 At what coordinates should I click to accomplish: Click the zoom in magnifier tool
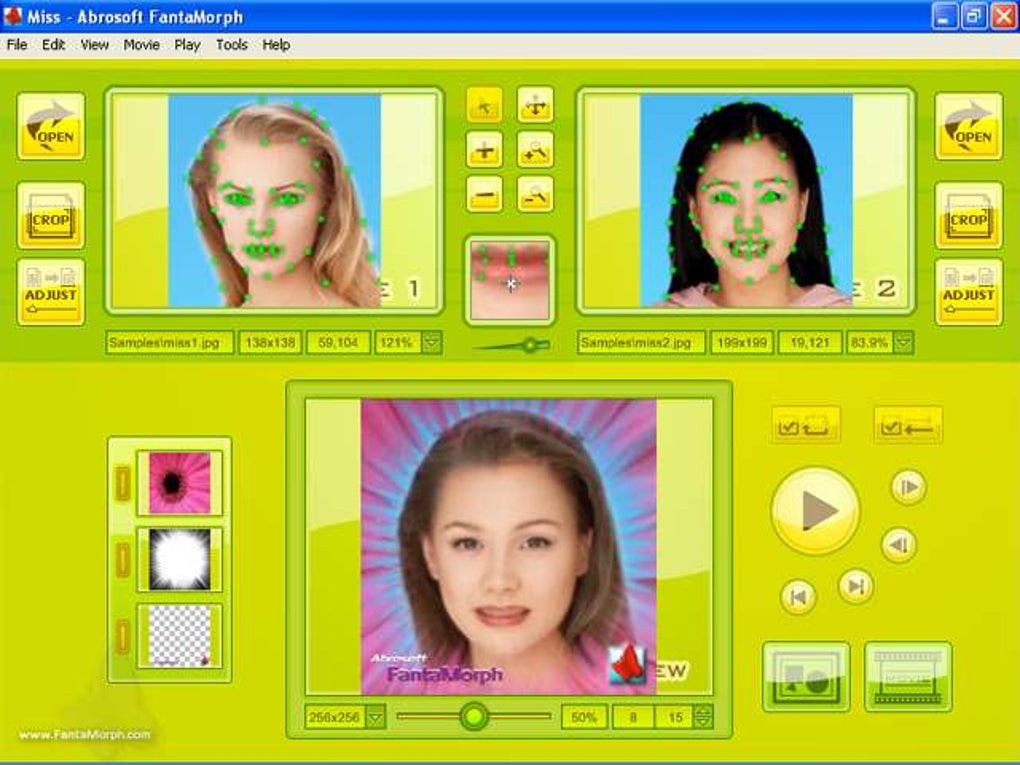[x=535, y=150]
